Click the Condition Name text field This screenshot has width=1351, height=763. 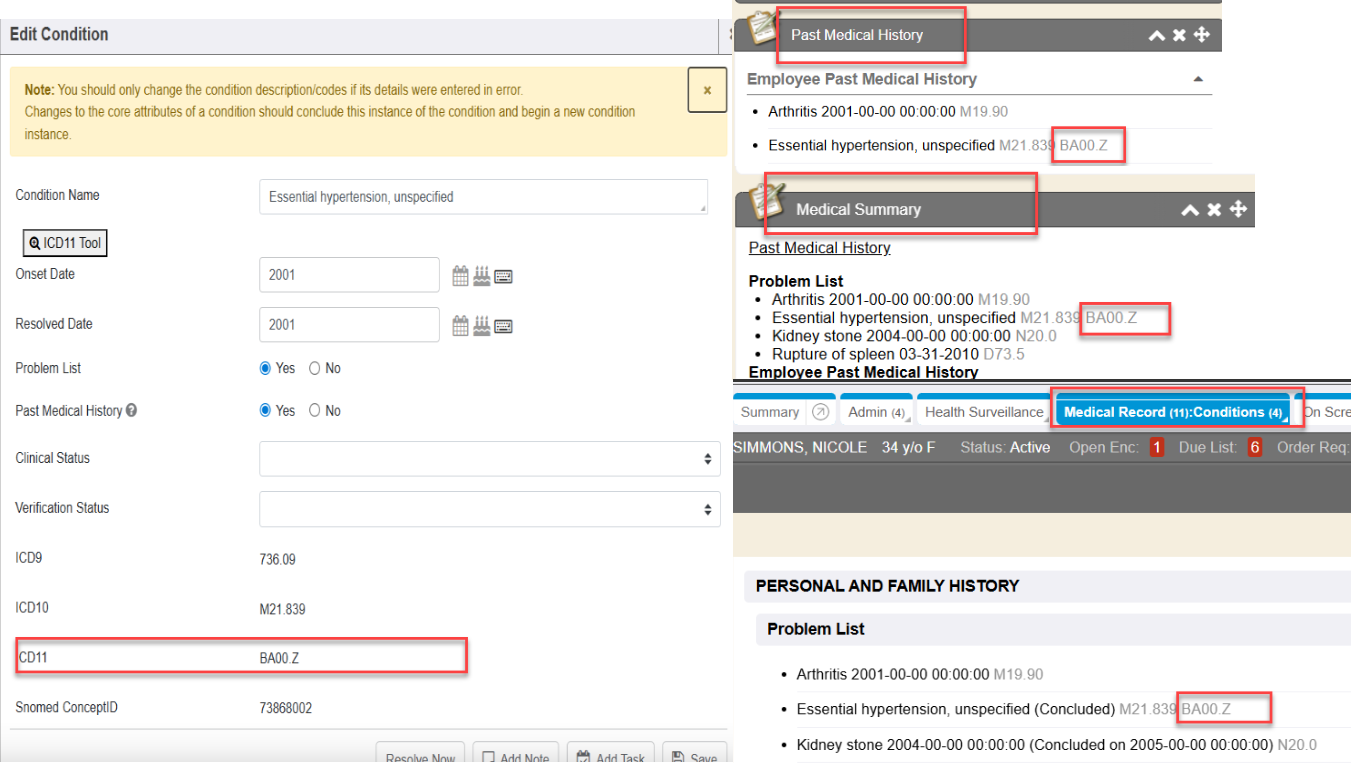coord(482,197)
